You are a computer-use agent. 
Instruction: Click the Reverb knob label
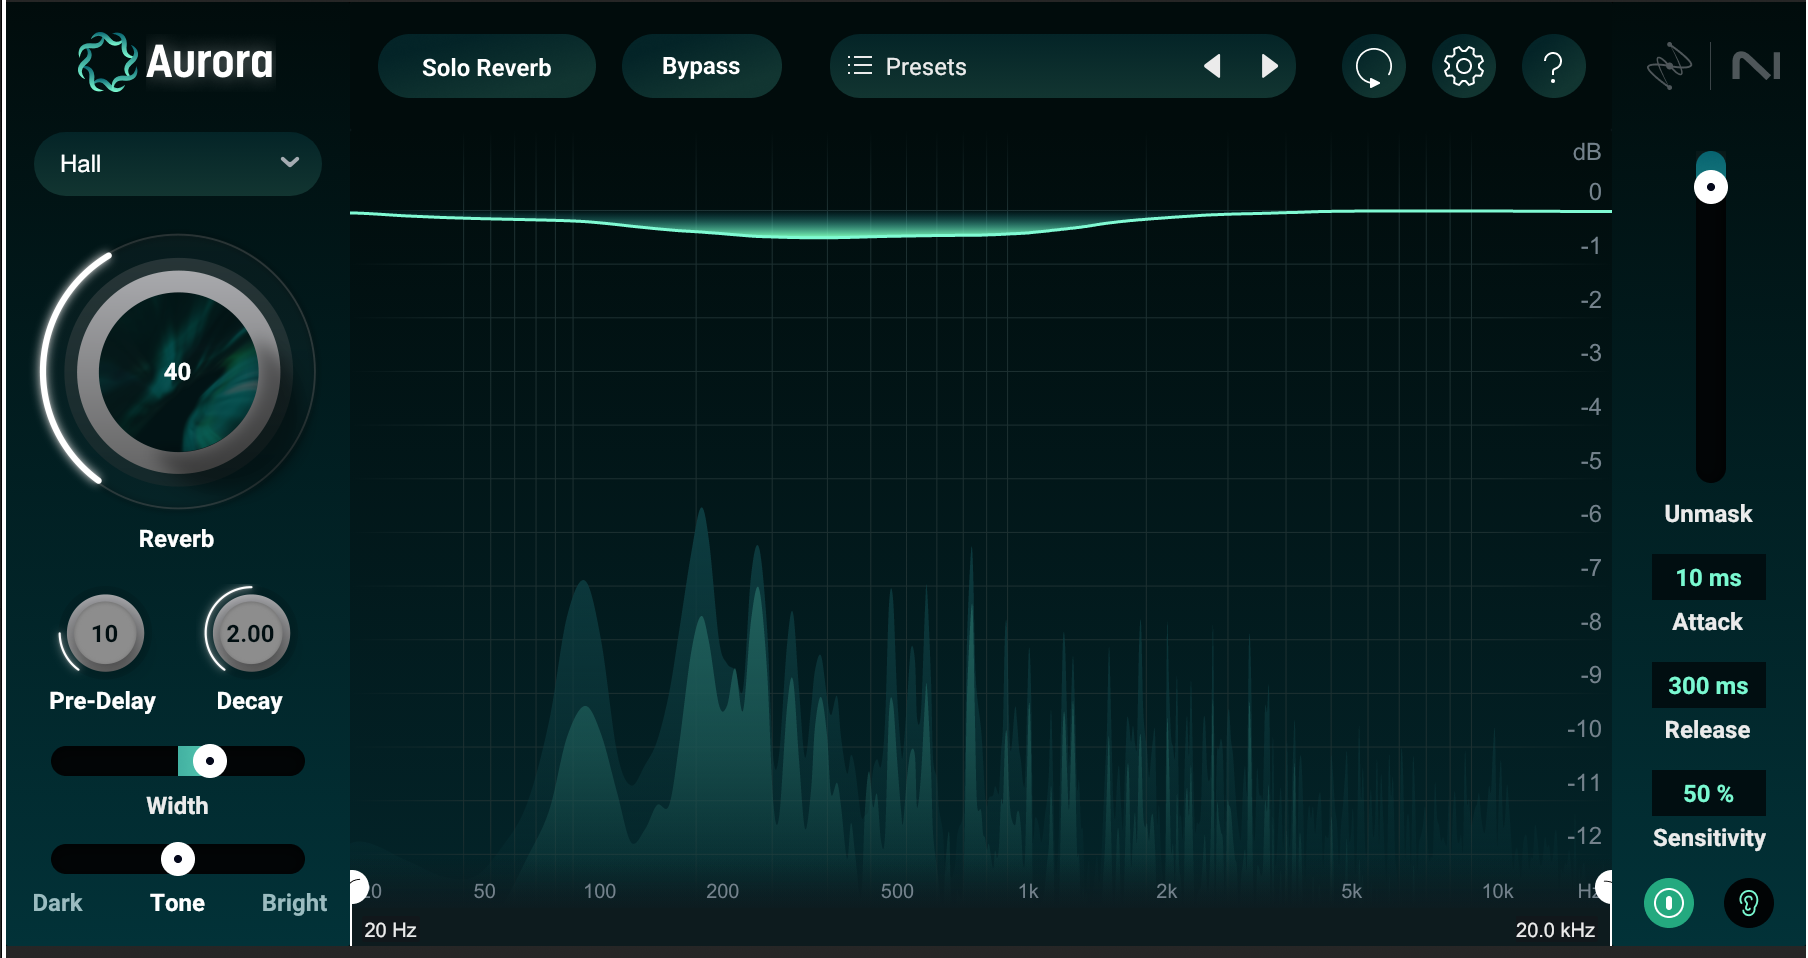(176, 539)
